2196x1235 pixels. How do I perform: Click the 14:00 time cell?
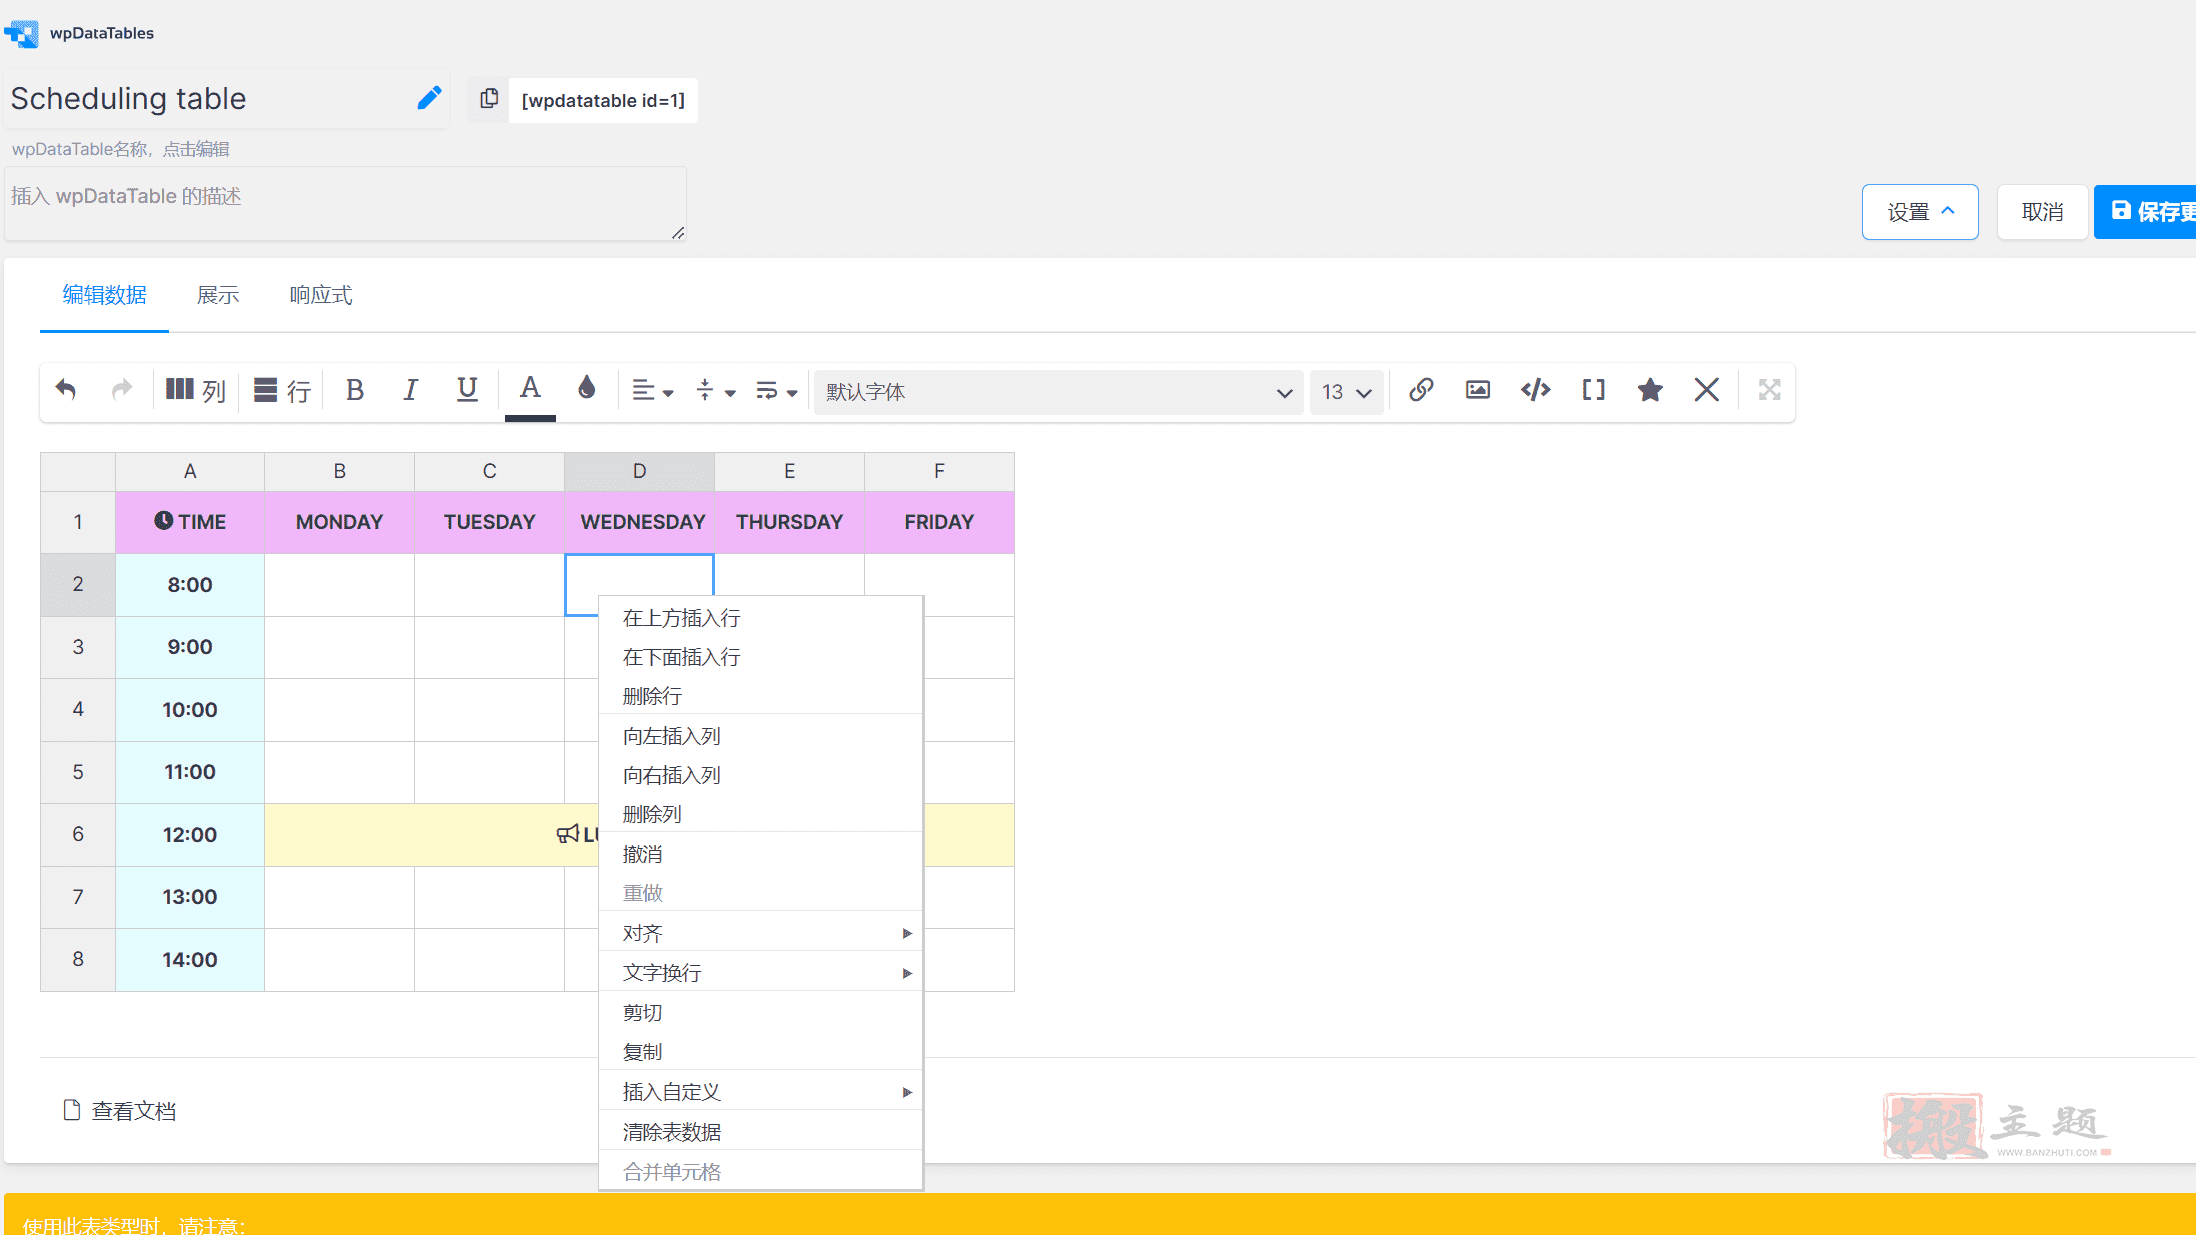[190, 960]
